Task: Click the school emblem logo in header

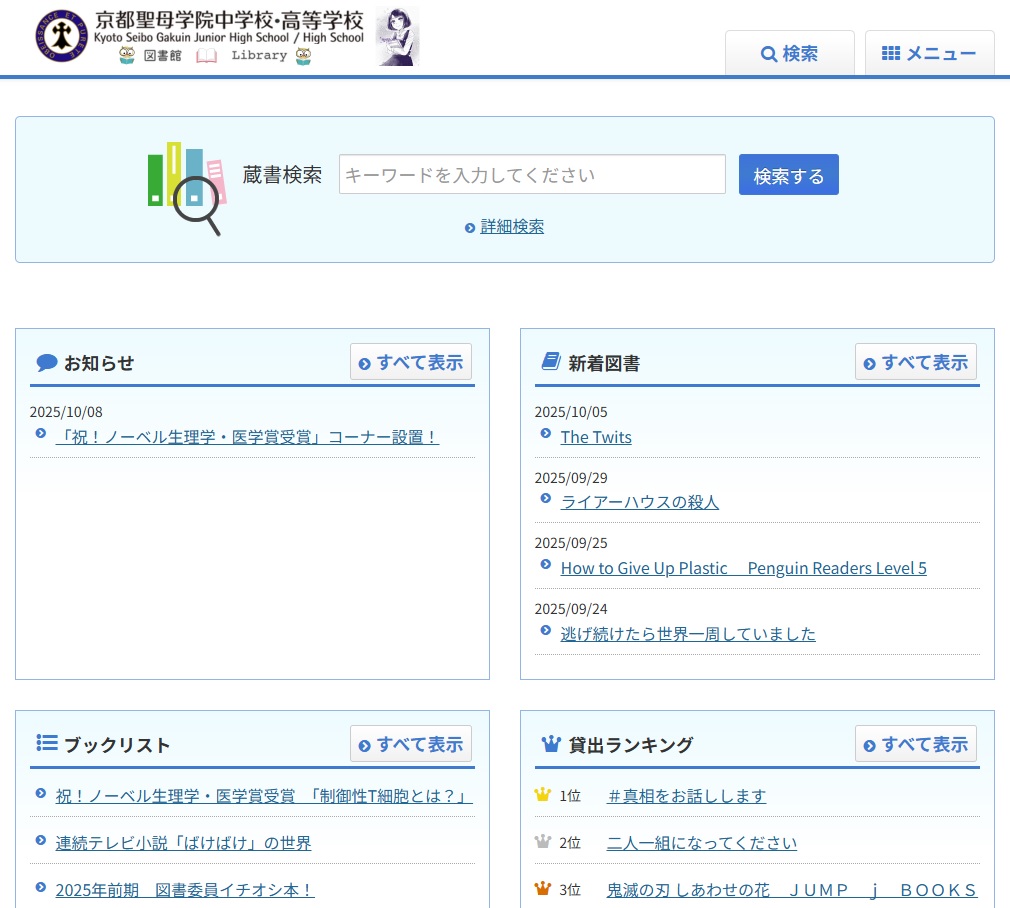Action: click(x=62, y=37)
